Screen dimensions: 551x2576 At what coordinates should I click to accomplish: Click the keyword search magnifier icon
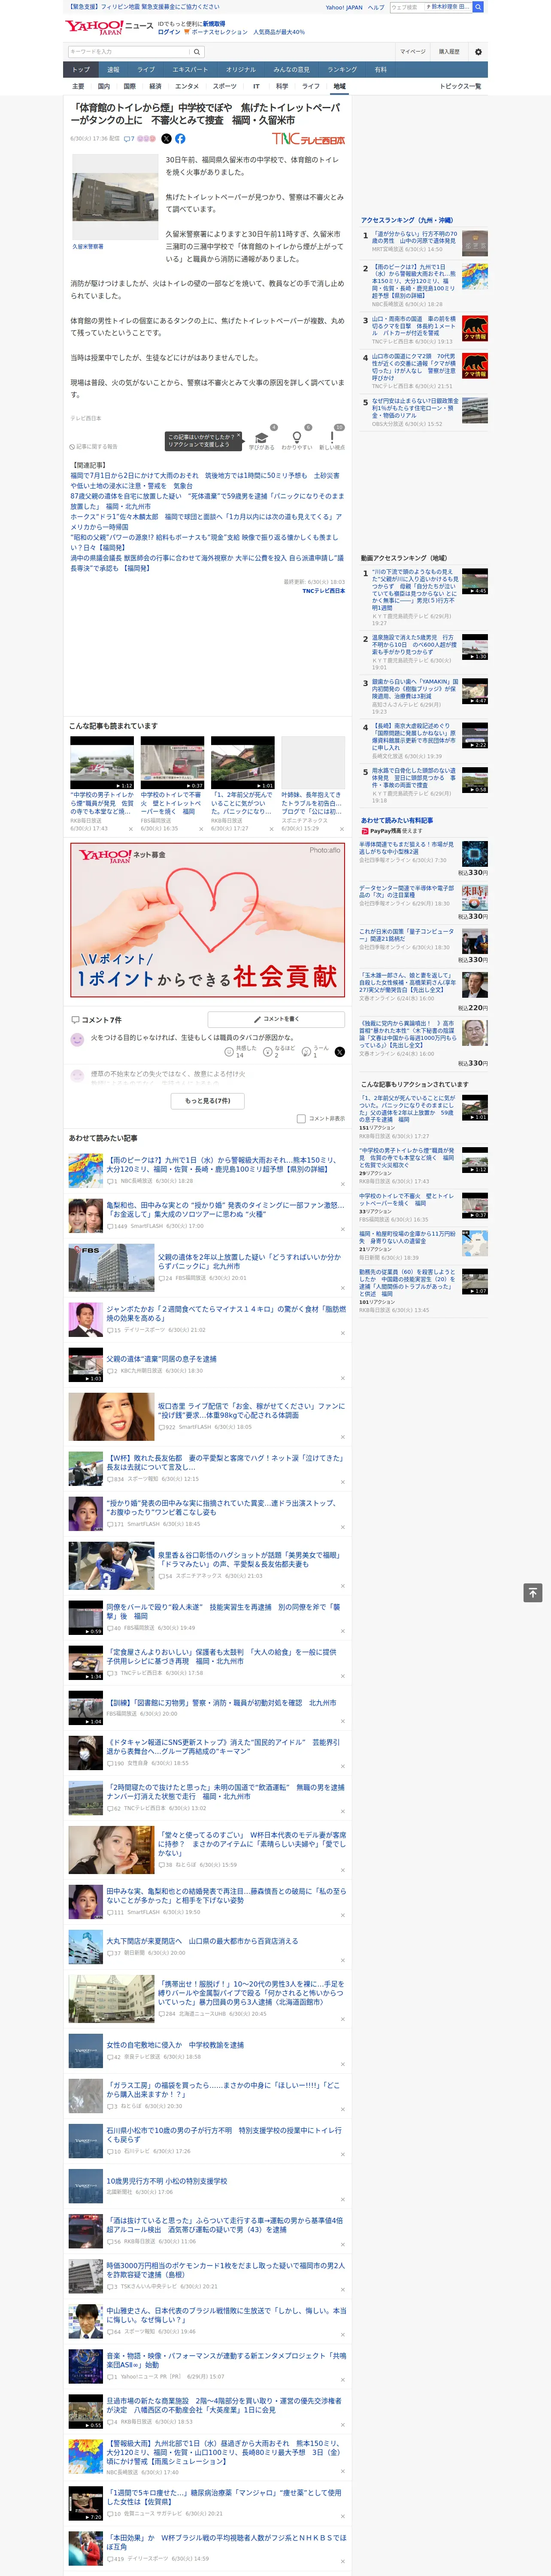pyautogui.click(x=197, y=52)
